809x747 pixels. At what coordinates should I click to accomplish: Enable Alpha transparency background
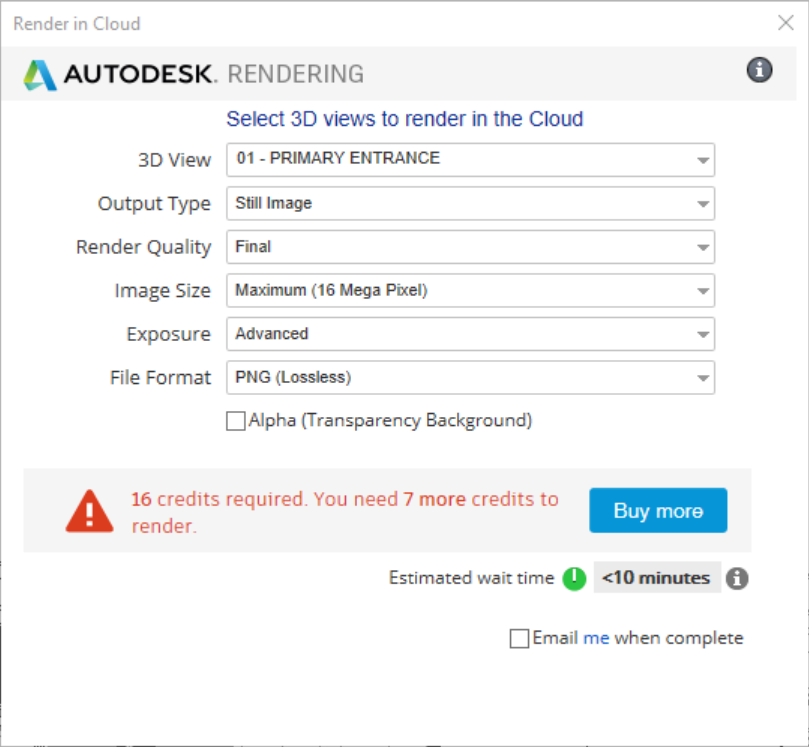[235, 420]
